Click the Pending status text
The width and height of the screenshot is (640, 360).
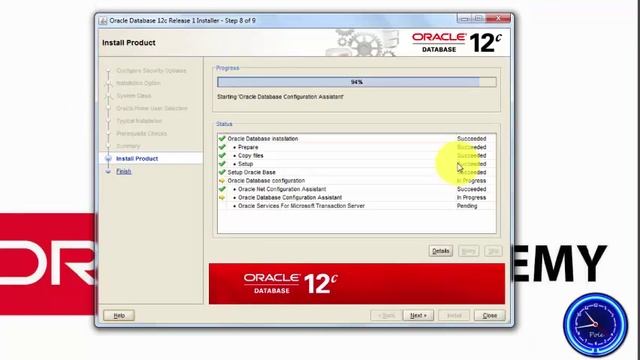point(467,206)
